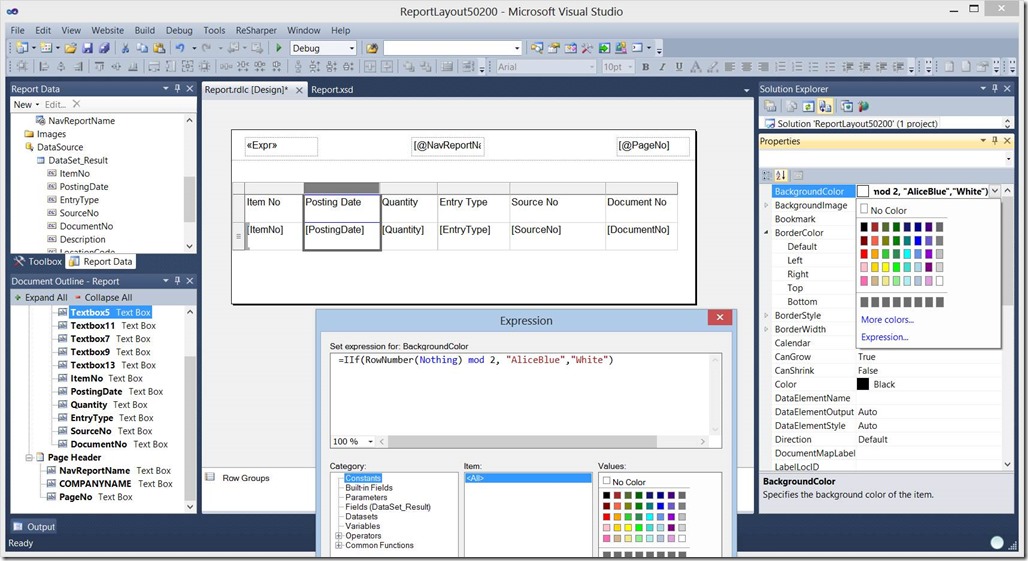Toggle Italic formatting button
Viewport: 1028px width, 561px height.
[662, 67]
